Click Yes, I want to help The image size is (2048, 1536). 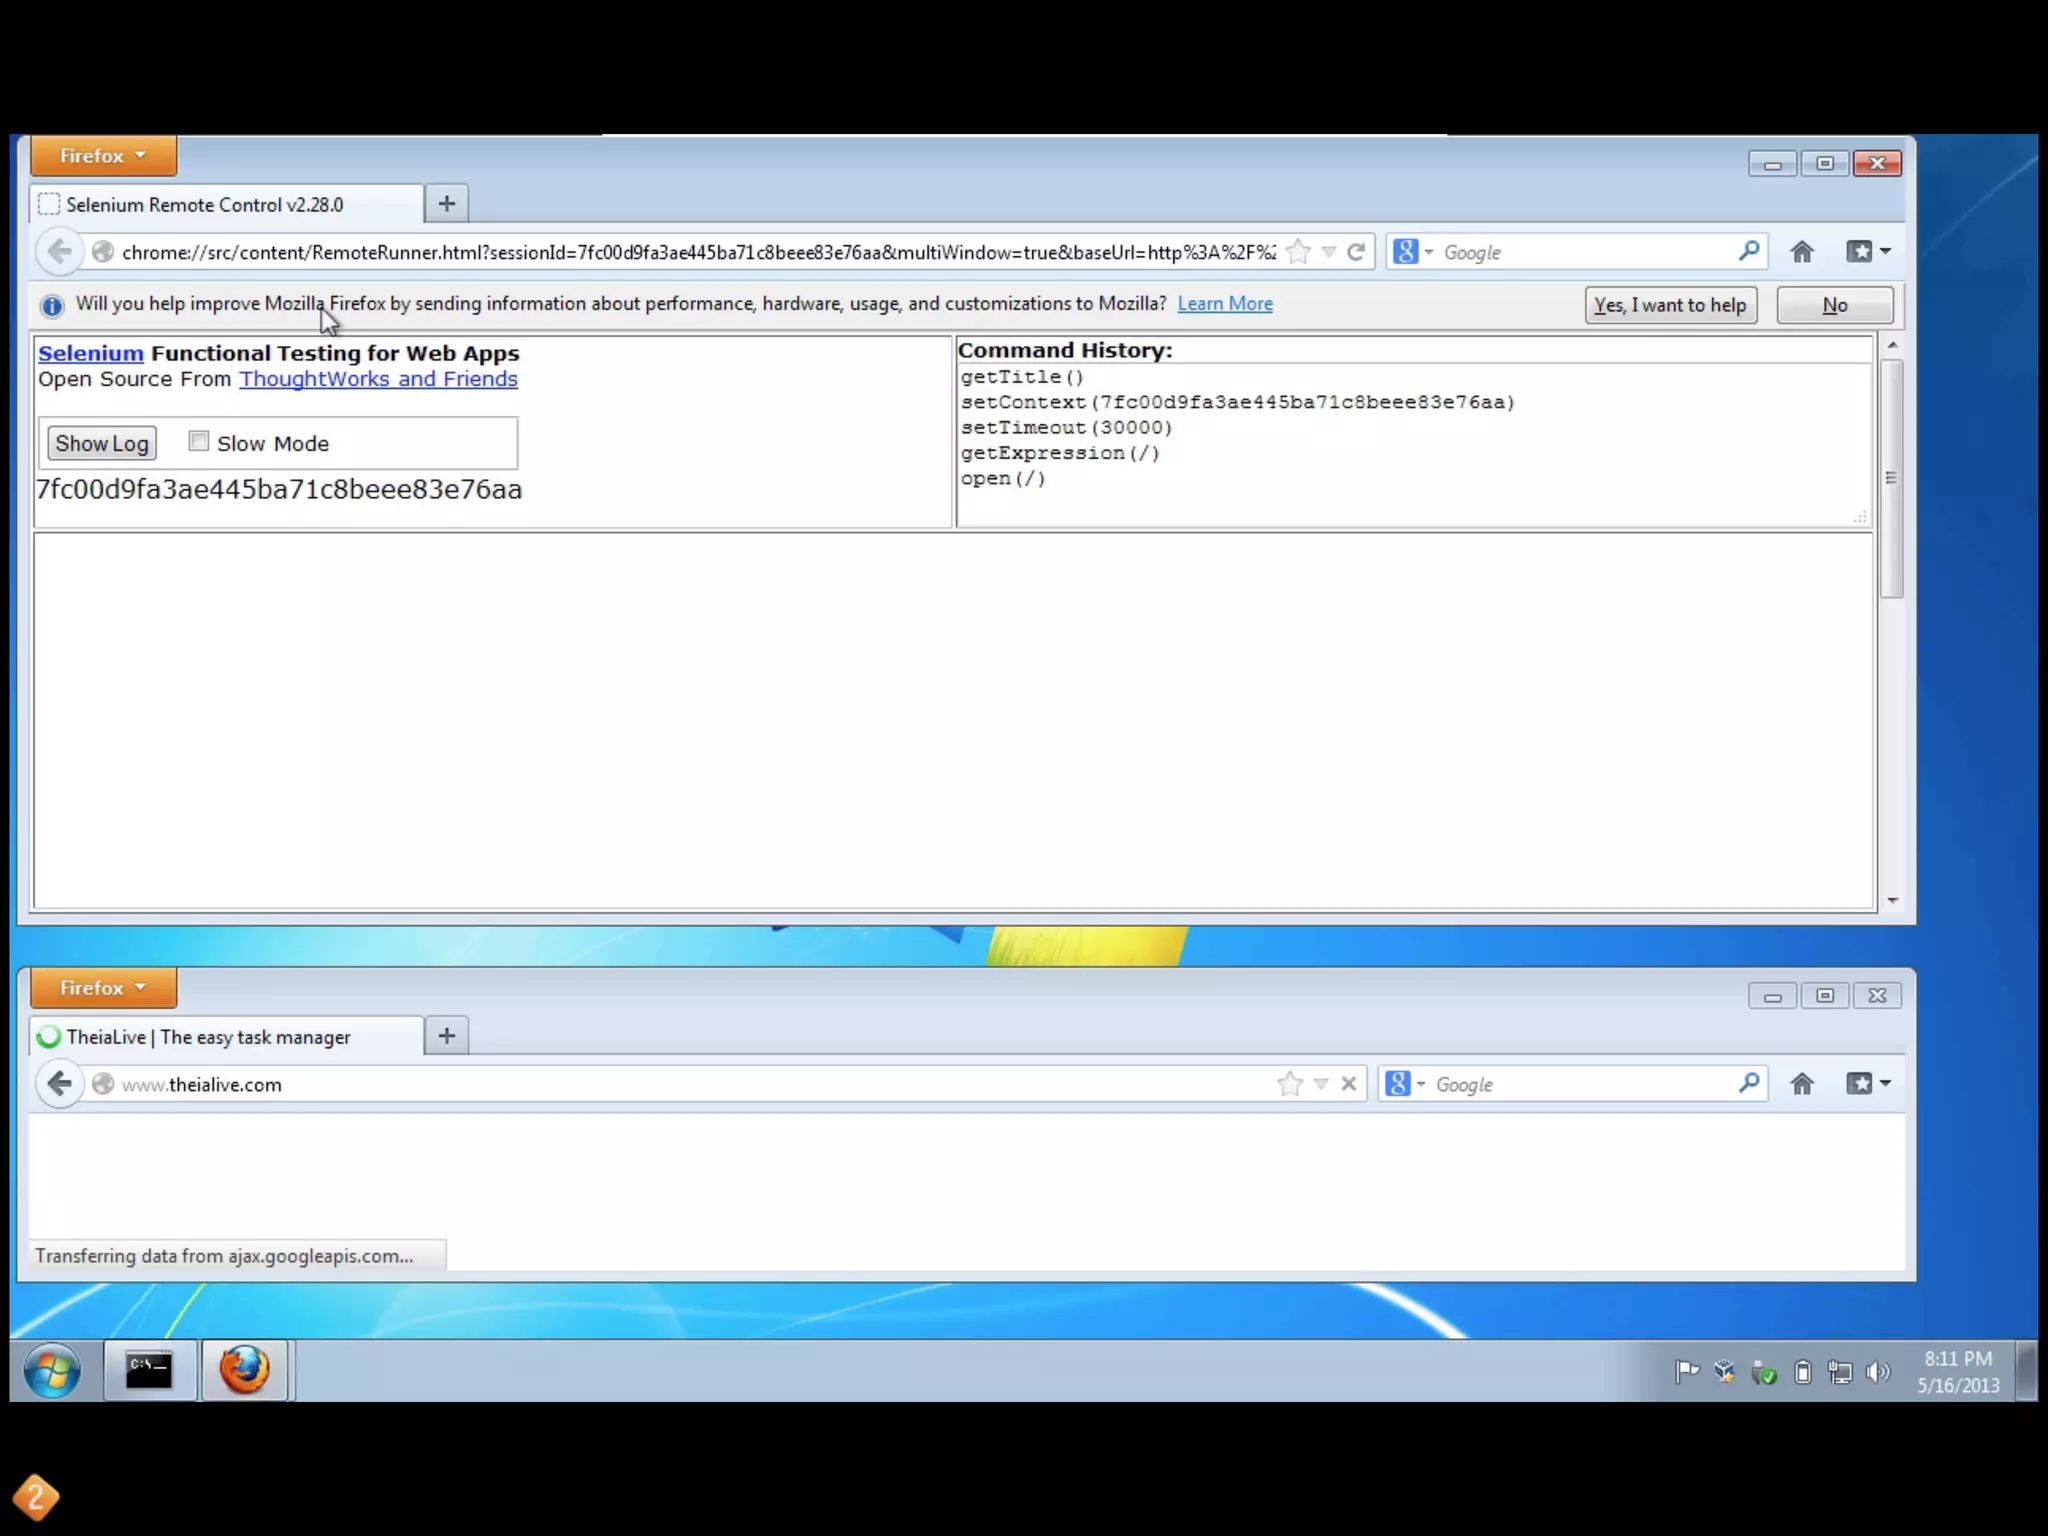tap(1670, 305)
